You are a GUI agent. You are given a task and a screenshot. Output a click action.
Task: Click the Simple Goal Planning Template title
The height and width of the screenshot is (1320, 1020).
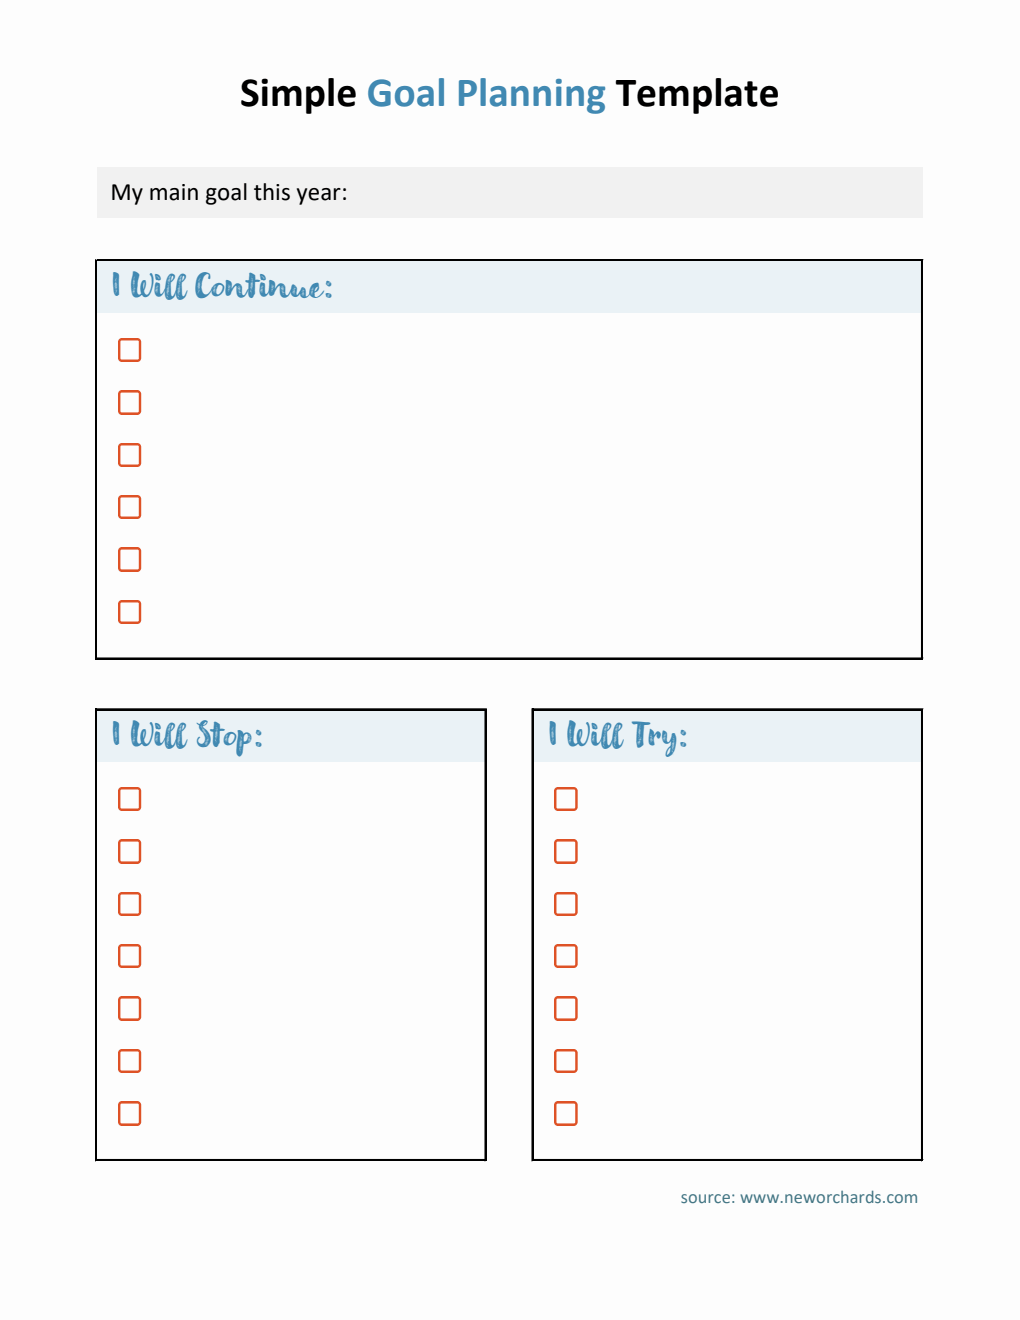[x=509, y=94]
